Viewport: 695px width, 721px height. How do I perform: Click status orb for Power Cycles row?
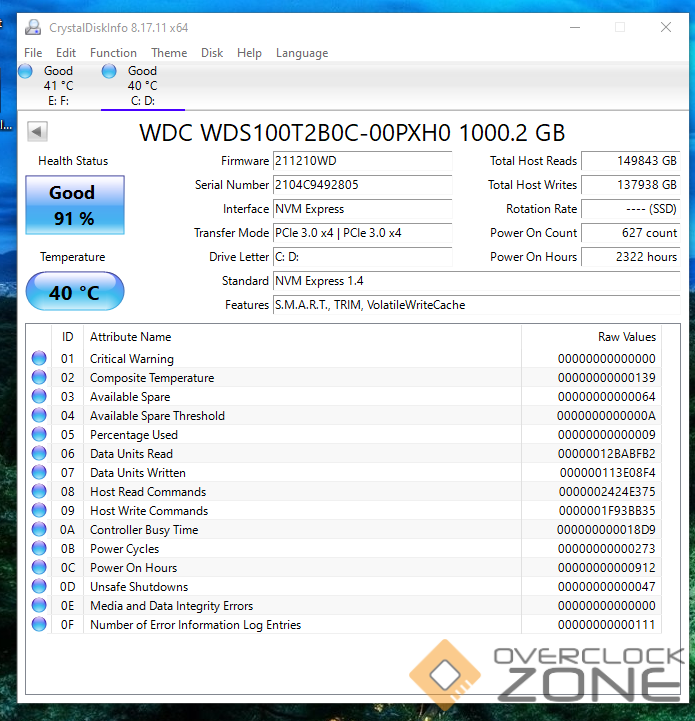click(x=39, y=548)
